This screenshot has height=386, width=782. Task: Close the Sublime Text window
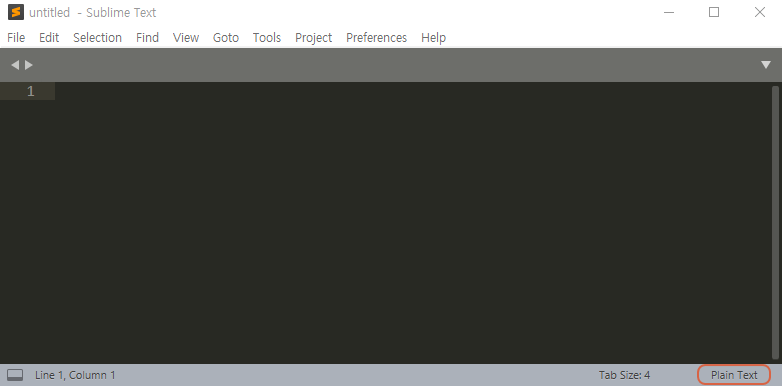click(760, 12)
